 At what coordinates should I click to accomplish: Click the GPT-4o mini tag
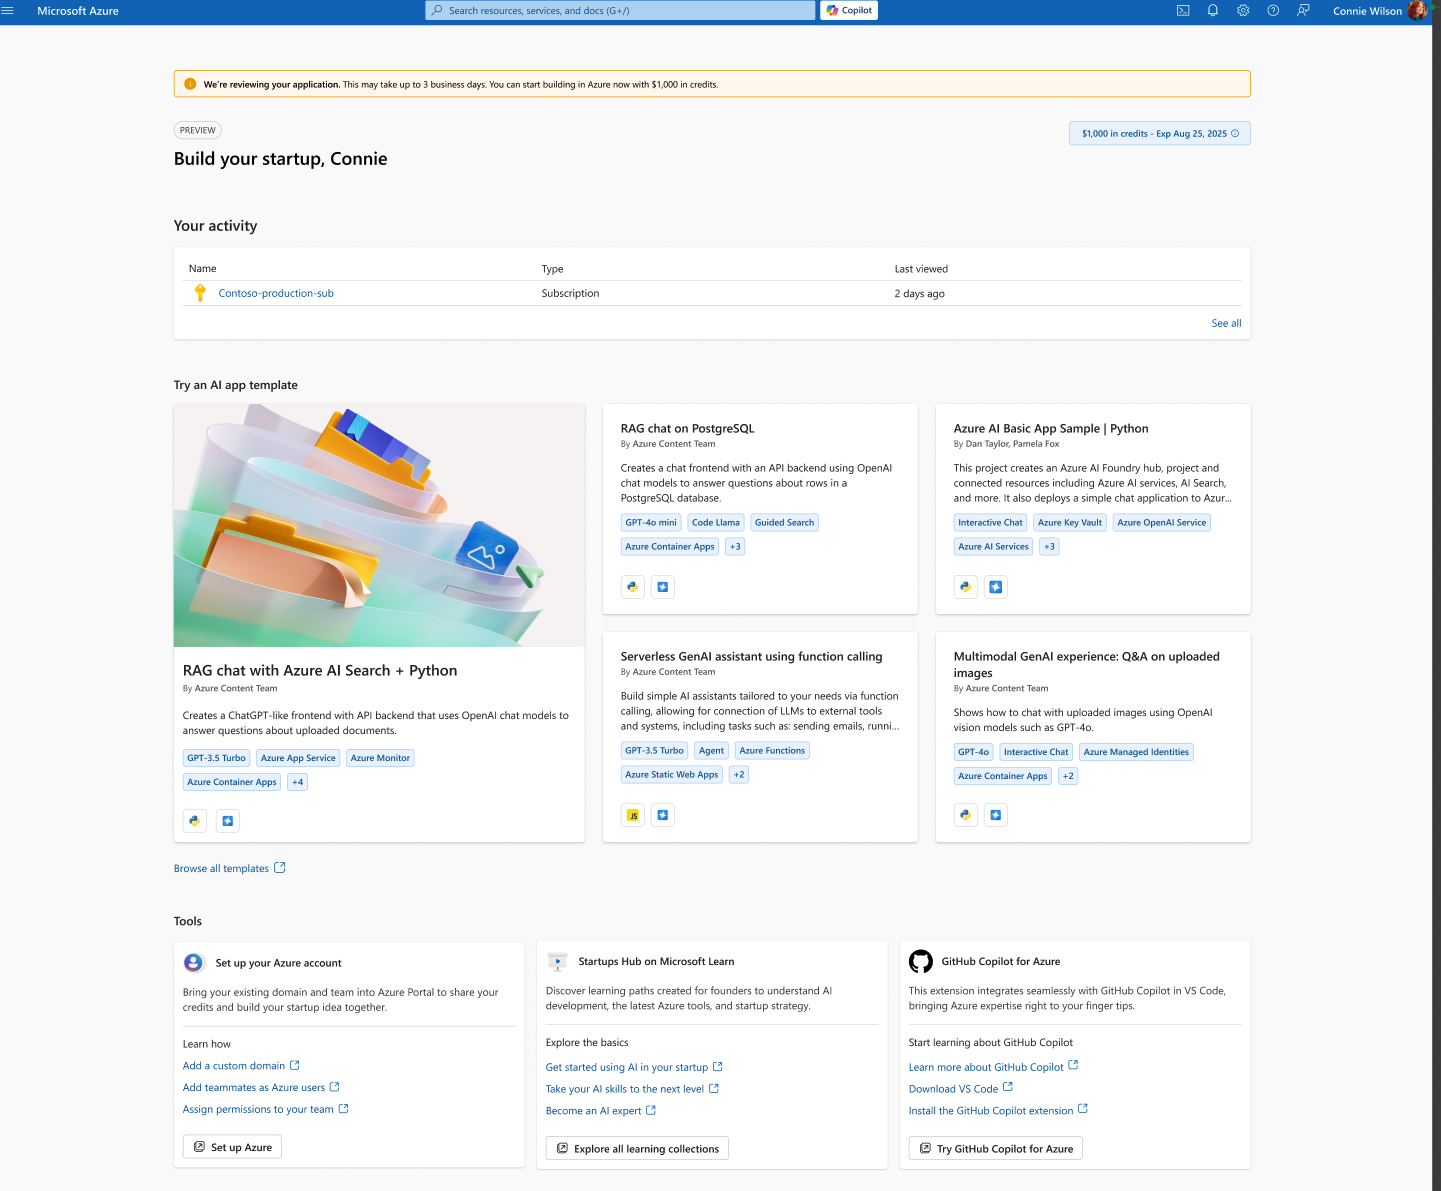pyautogui.click(x=651, y=522)
